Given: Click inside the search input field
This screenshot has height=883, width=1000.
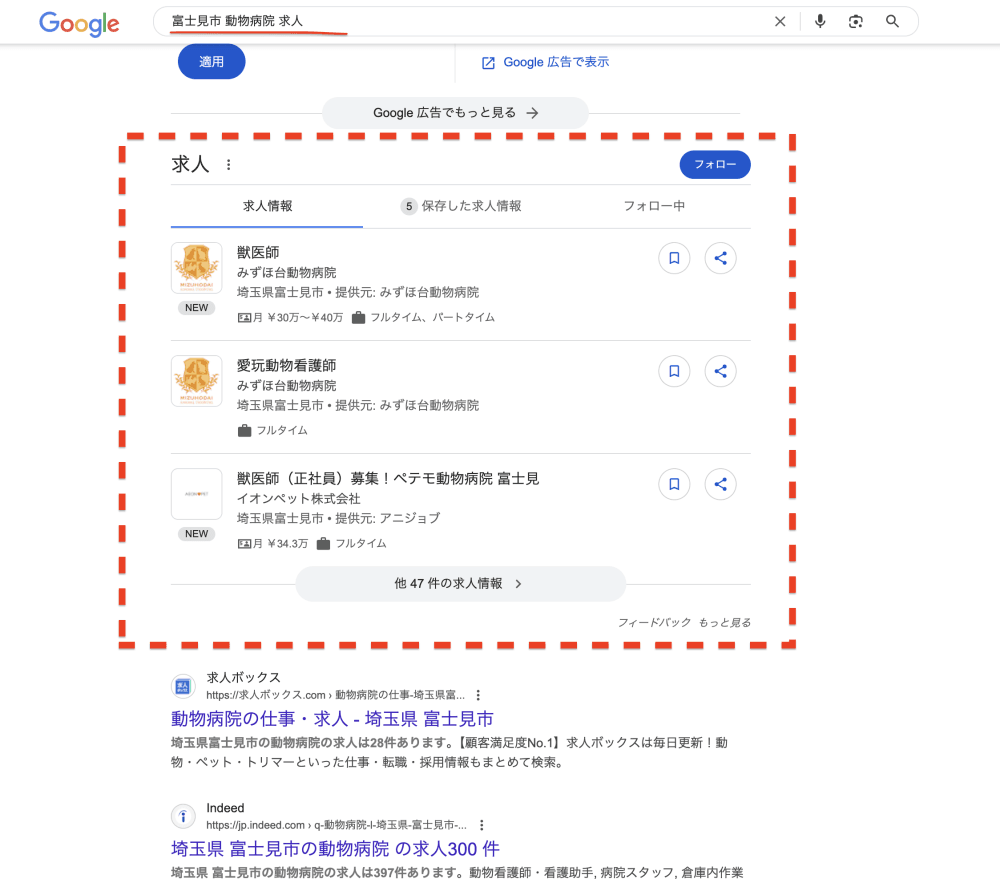Looking at the screenshot, I should [x=400, y=21].
